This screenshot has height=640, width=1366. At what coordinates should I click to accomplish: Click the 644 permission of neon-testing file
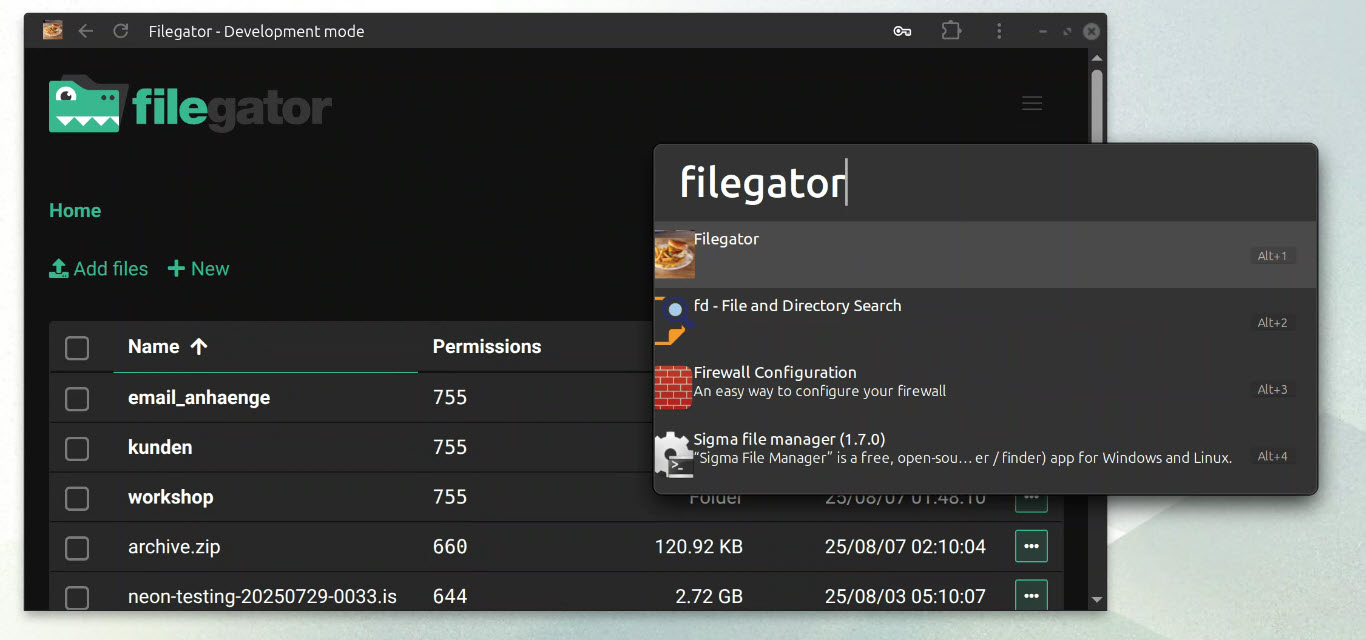coord(450,597)
